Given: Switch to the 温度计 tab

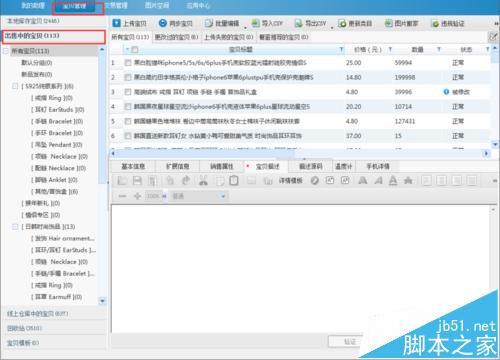Looking at the screenshot, I should (344, 166).
